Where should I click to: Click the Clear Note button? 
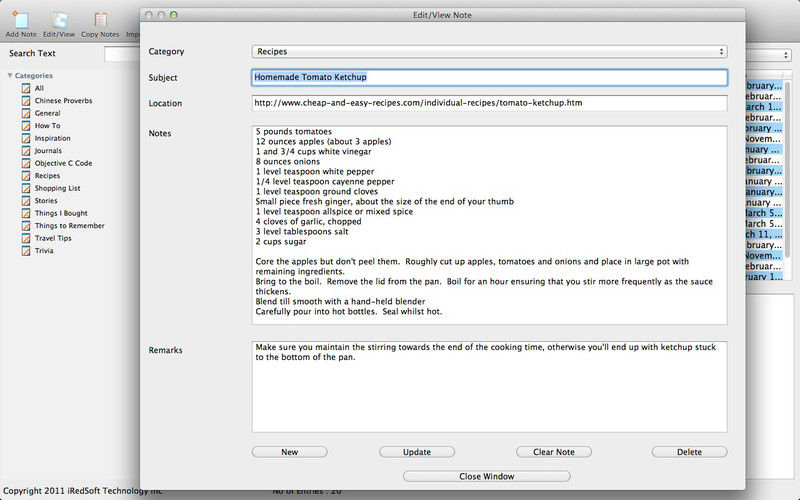[x=553, y=452]
